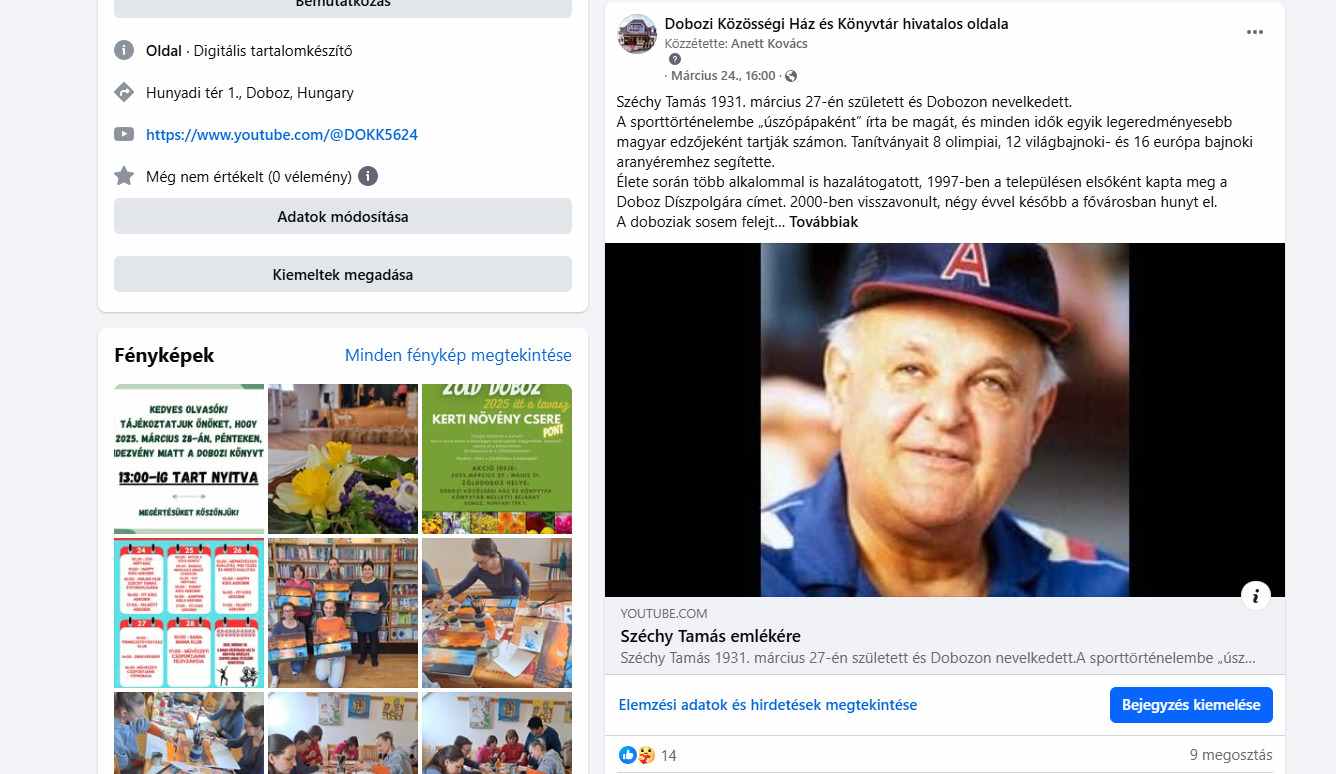Click the Dobozi Közösségi Ház page avatar
Image resolution: width=1336 pixels, height=774 pixels.
[x=637, y=34]
